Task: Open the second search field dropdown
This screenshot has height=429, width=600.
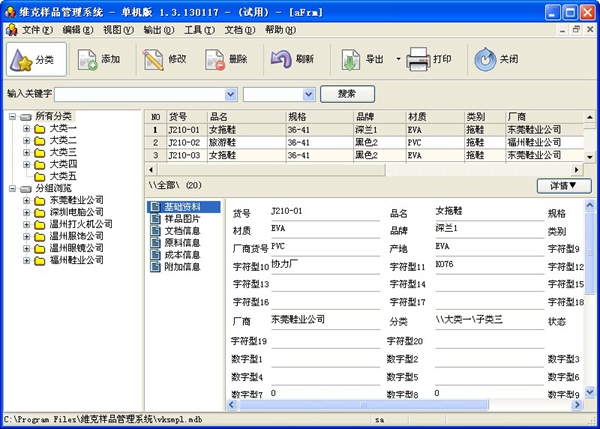Action: click(x=309, y=94)
